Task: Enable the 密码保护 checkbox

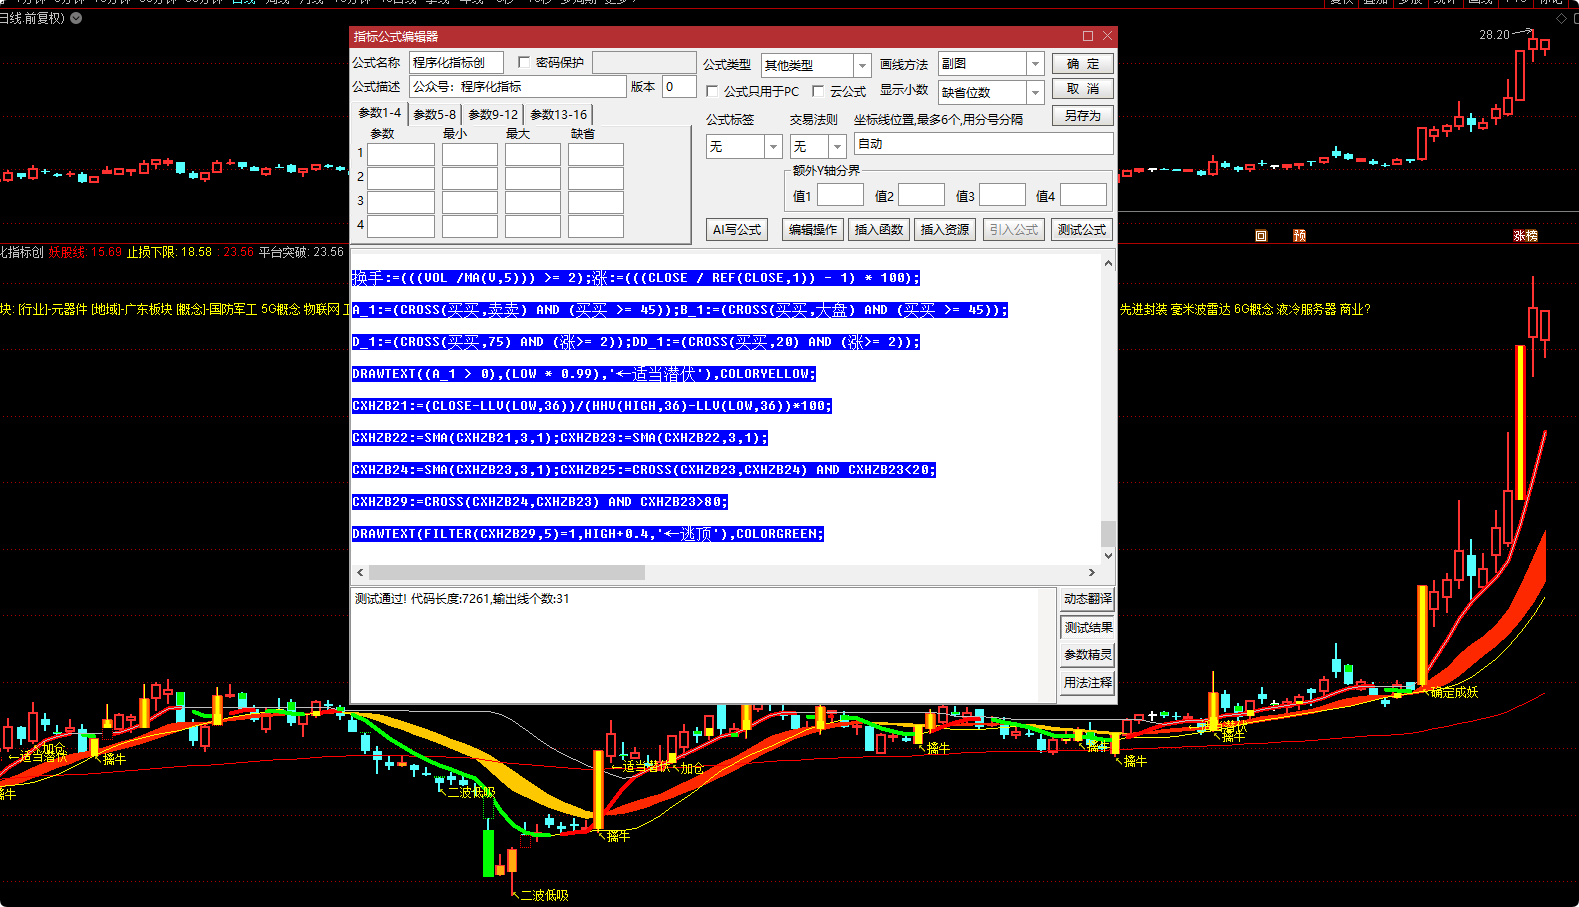Action: pos(524,62)
